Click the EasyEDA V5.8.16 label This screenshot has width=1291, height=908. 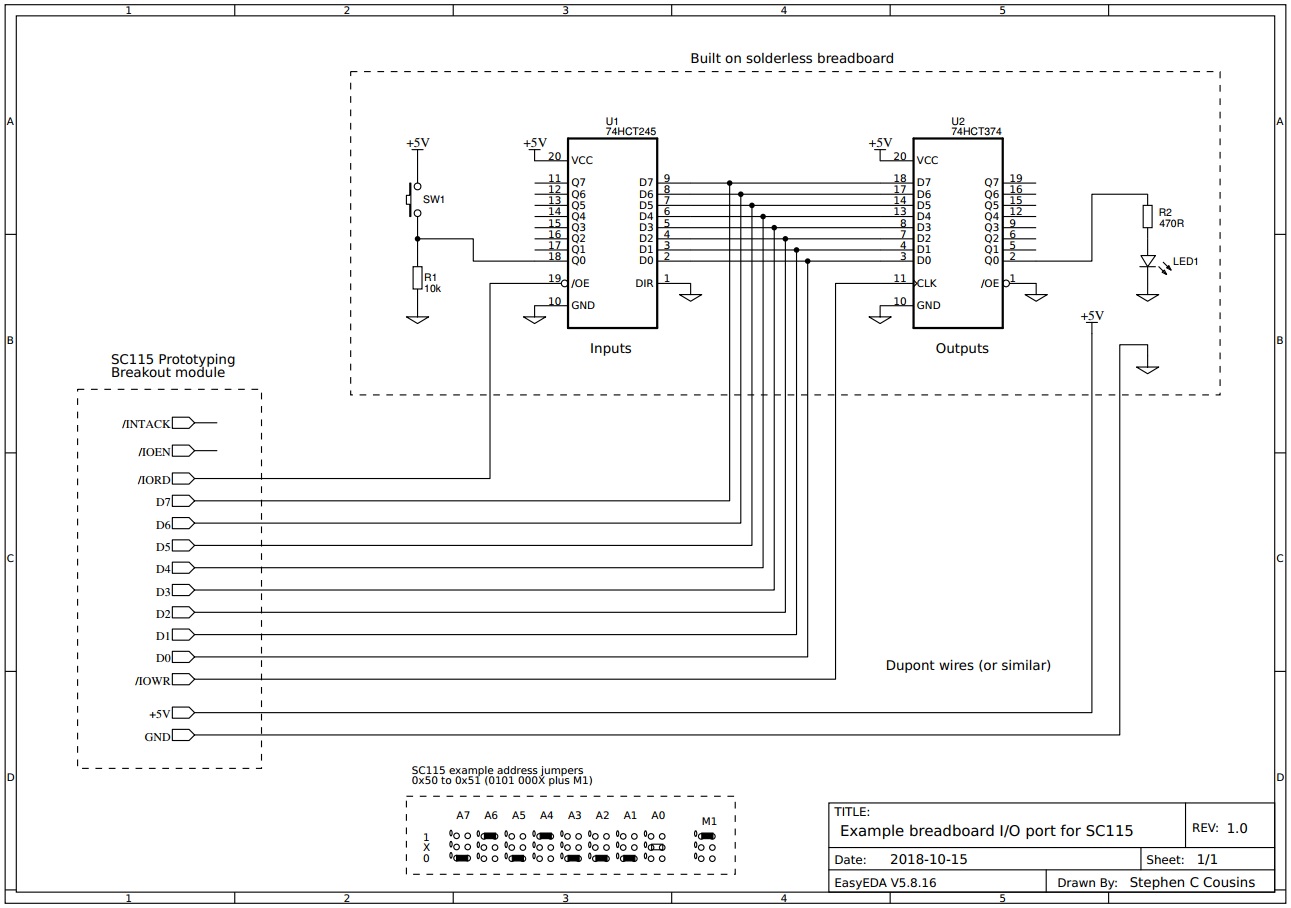tap(886, 882)
